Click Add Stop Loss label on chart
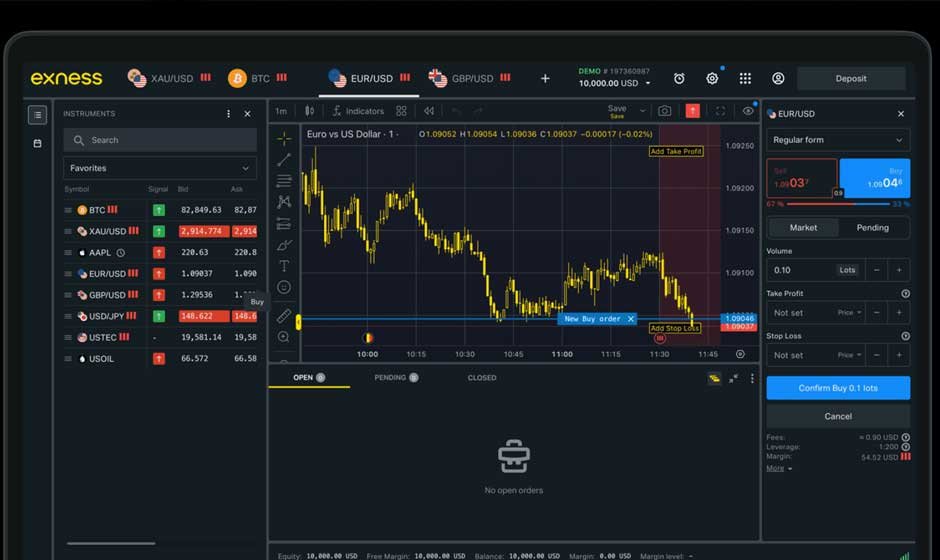 coord(674,329)
